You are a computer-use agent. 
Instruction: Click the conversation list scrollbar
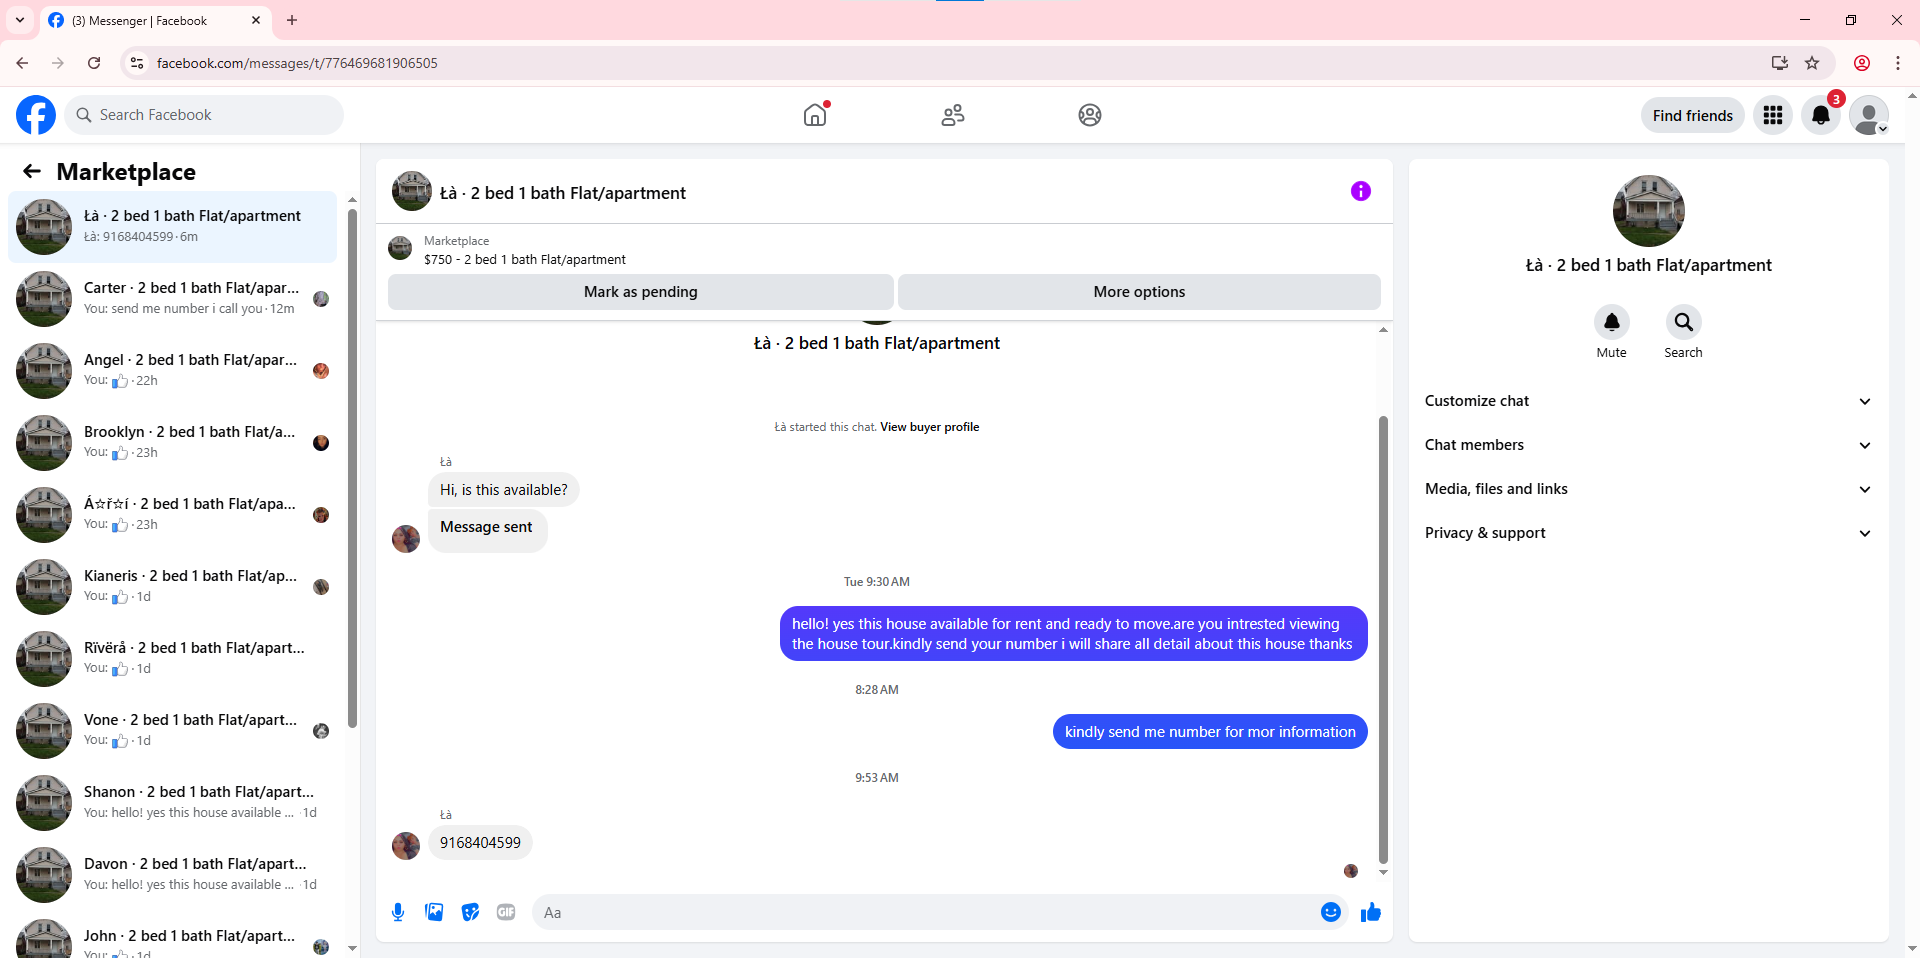352,468
